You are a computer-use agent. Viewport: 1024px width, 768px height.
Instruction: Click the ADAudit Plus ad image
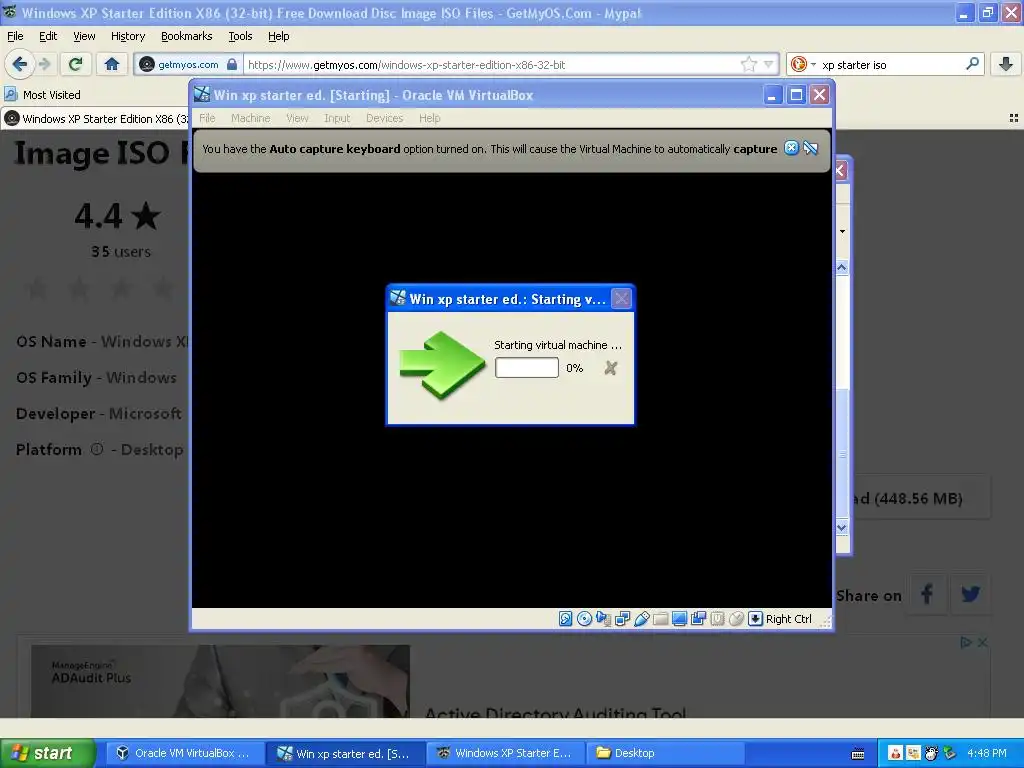221,681
